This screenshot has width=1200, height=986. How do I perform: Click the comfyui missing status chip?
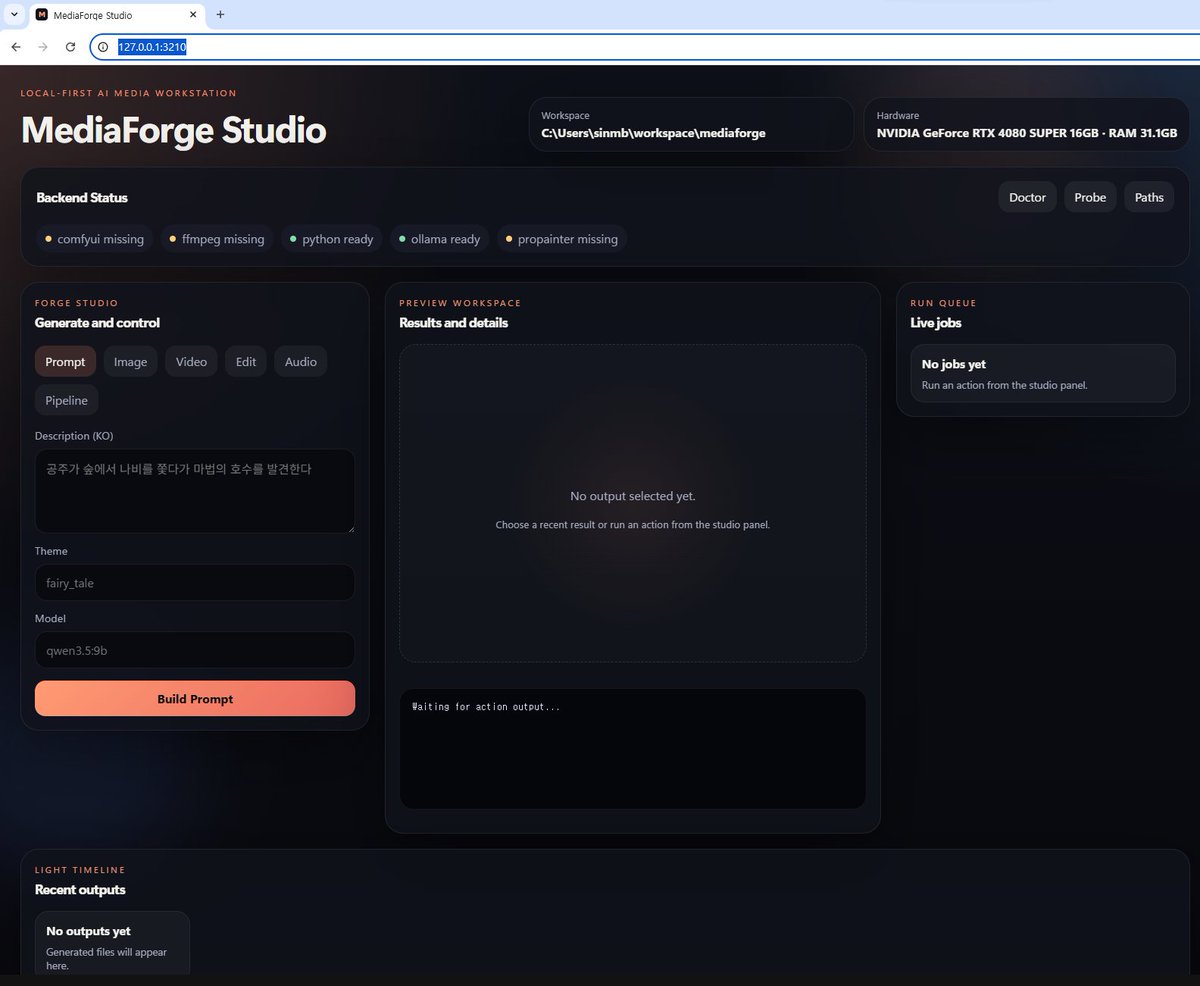click(94, 239)
